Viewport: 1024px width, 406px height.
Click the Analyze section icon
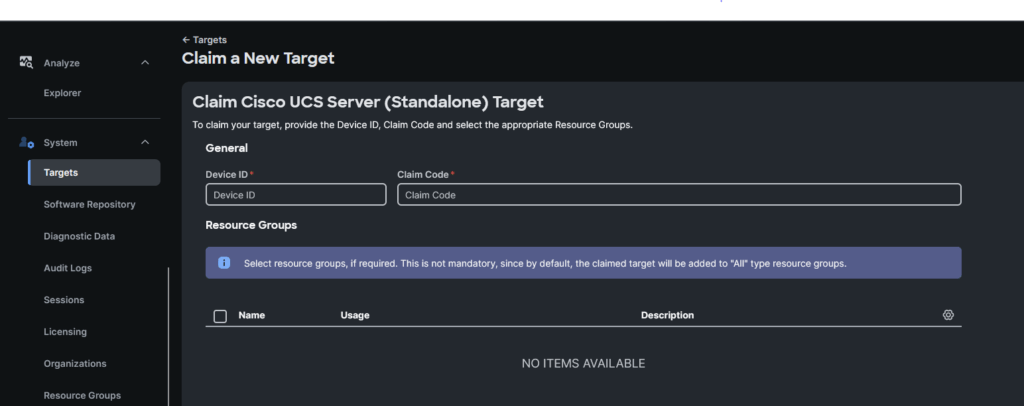(26, 63)
